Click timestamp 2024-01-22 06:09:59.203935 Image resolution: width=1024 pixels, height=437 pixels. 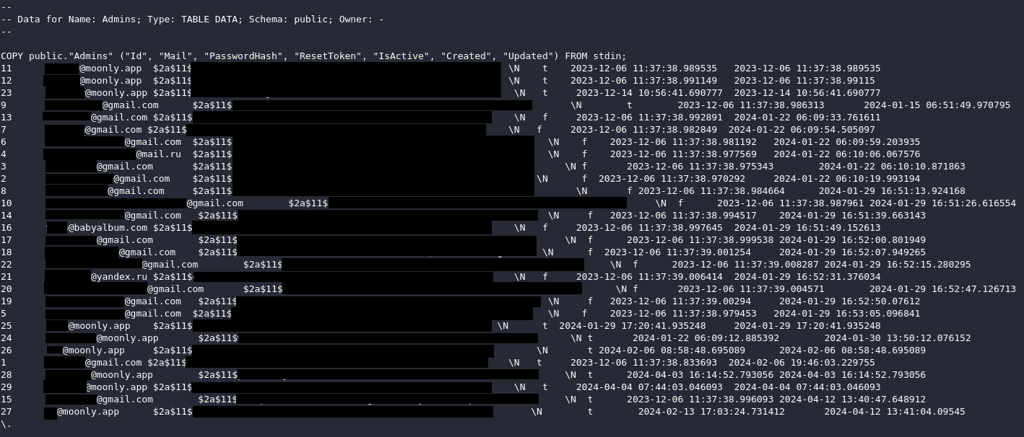(x=846, y=142)
